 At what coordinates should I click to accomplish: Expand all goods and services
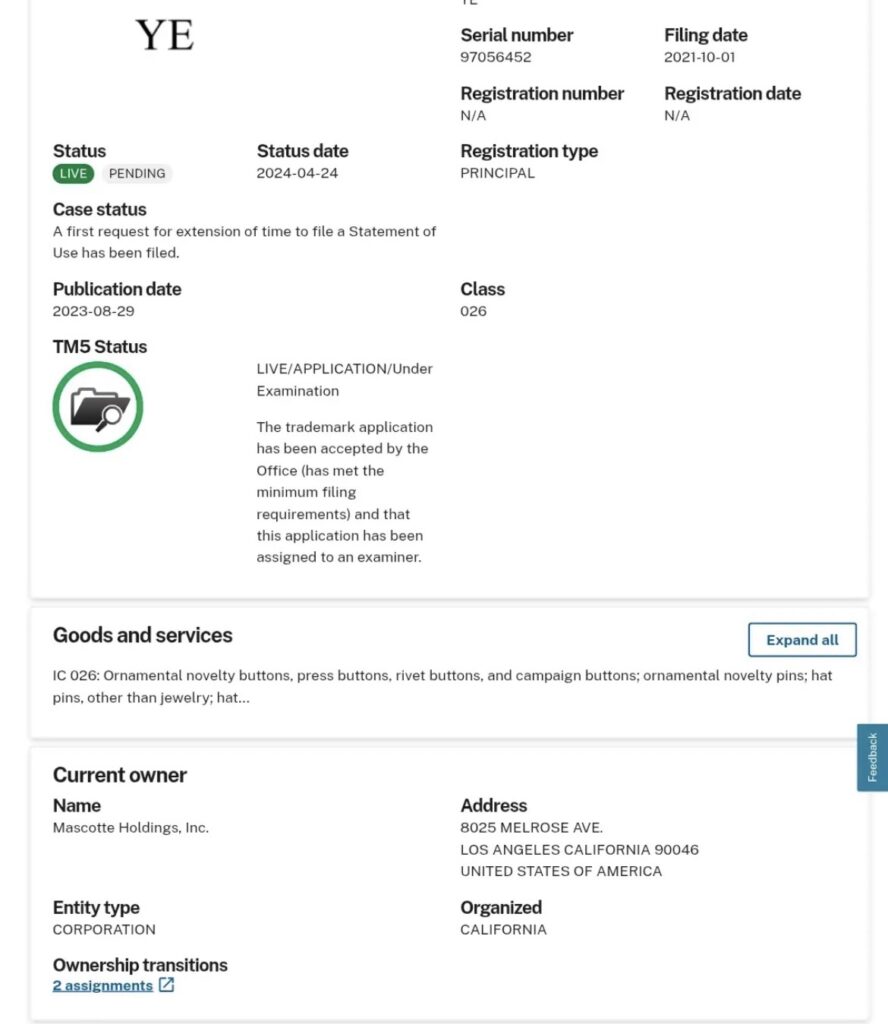click(802, 640)
